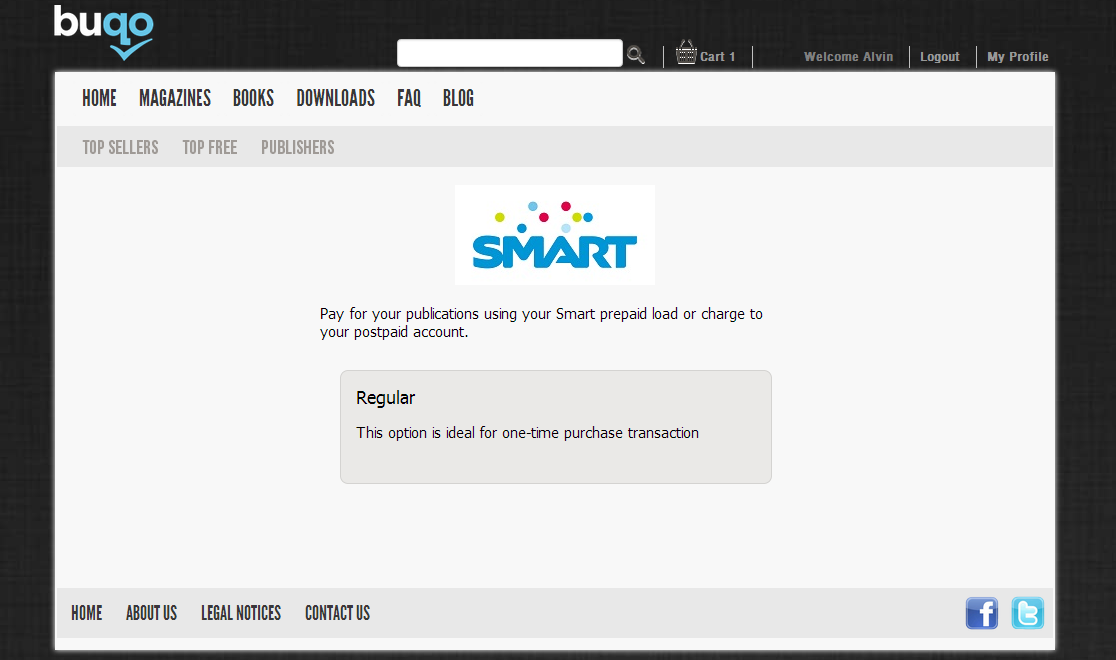
Task: Click Welcome Alvin text
Action: pyautogui.click(x=848, y=57)
